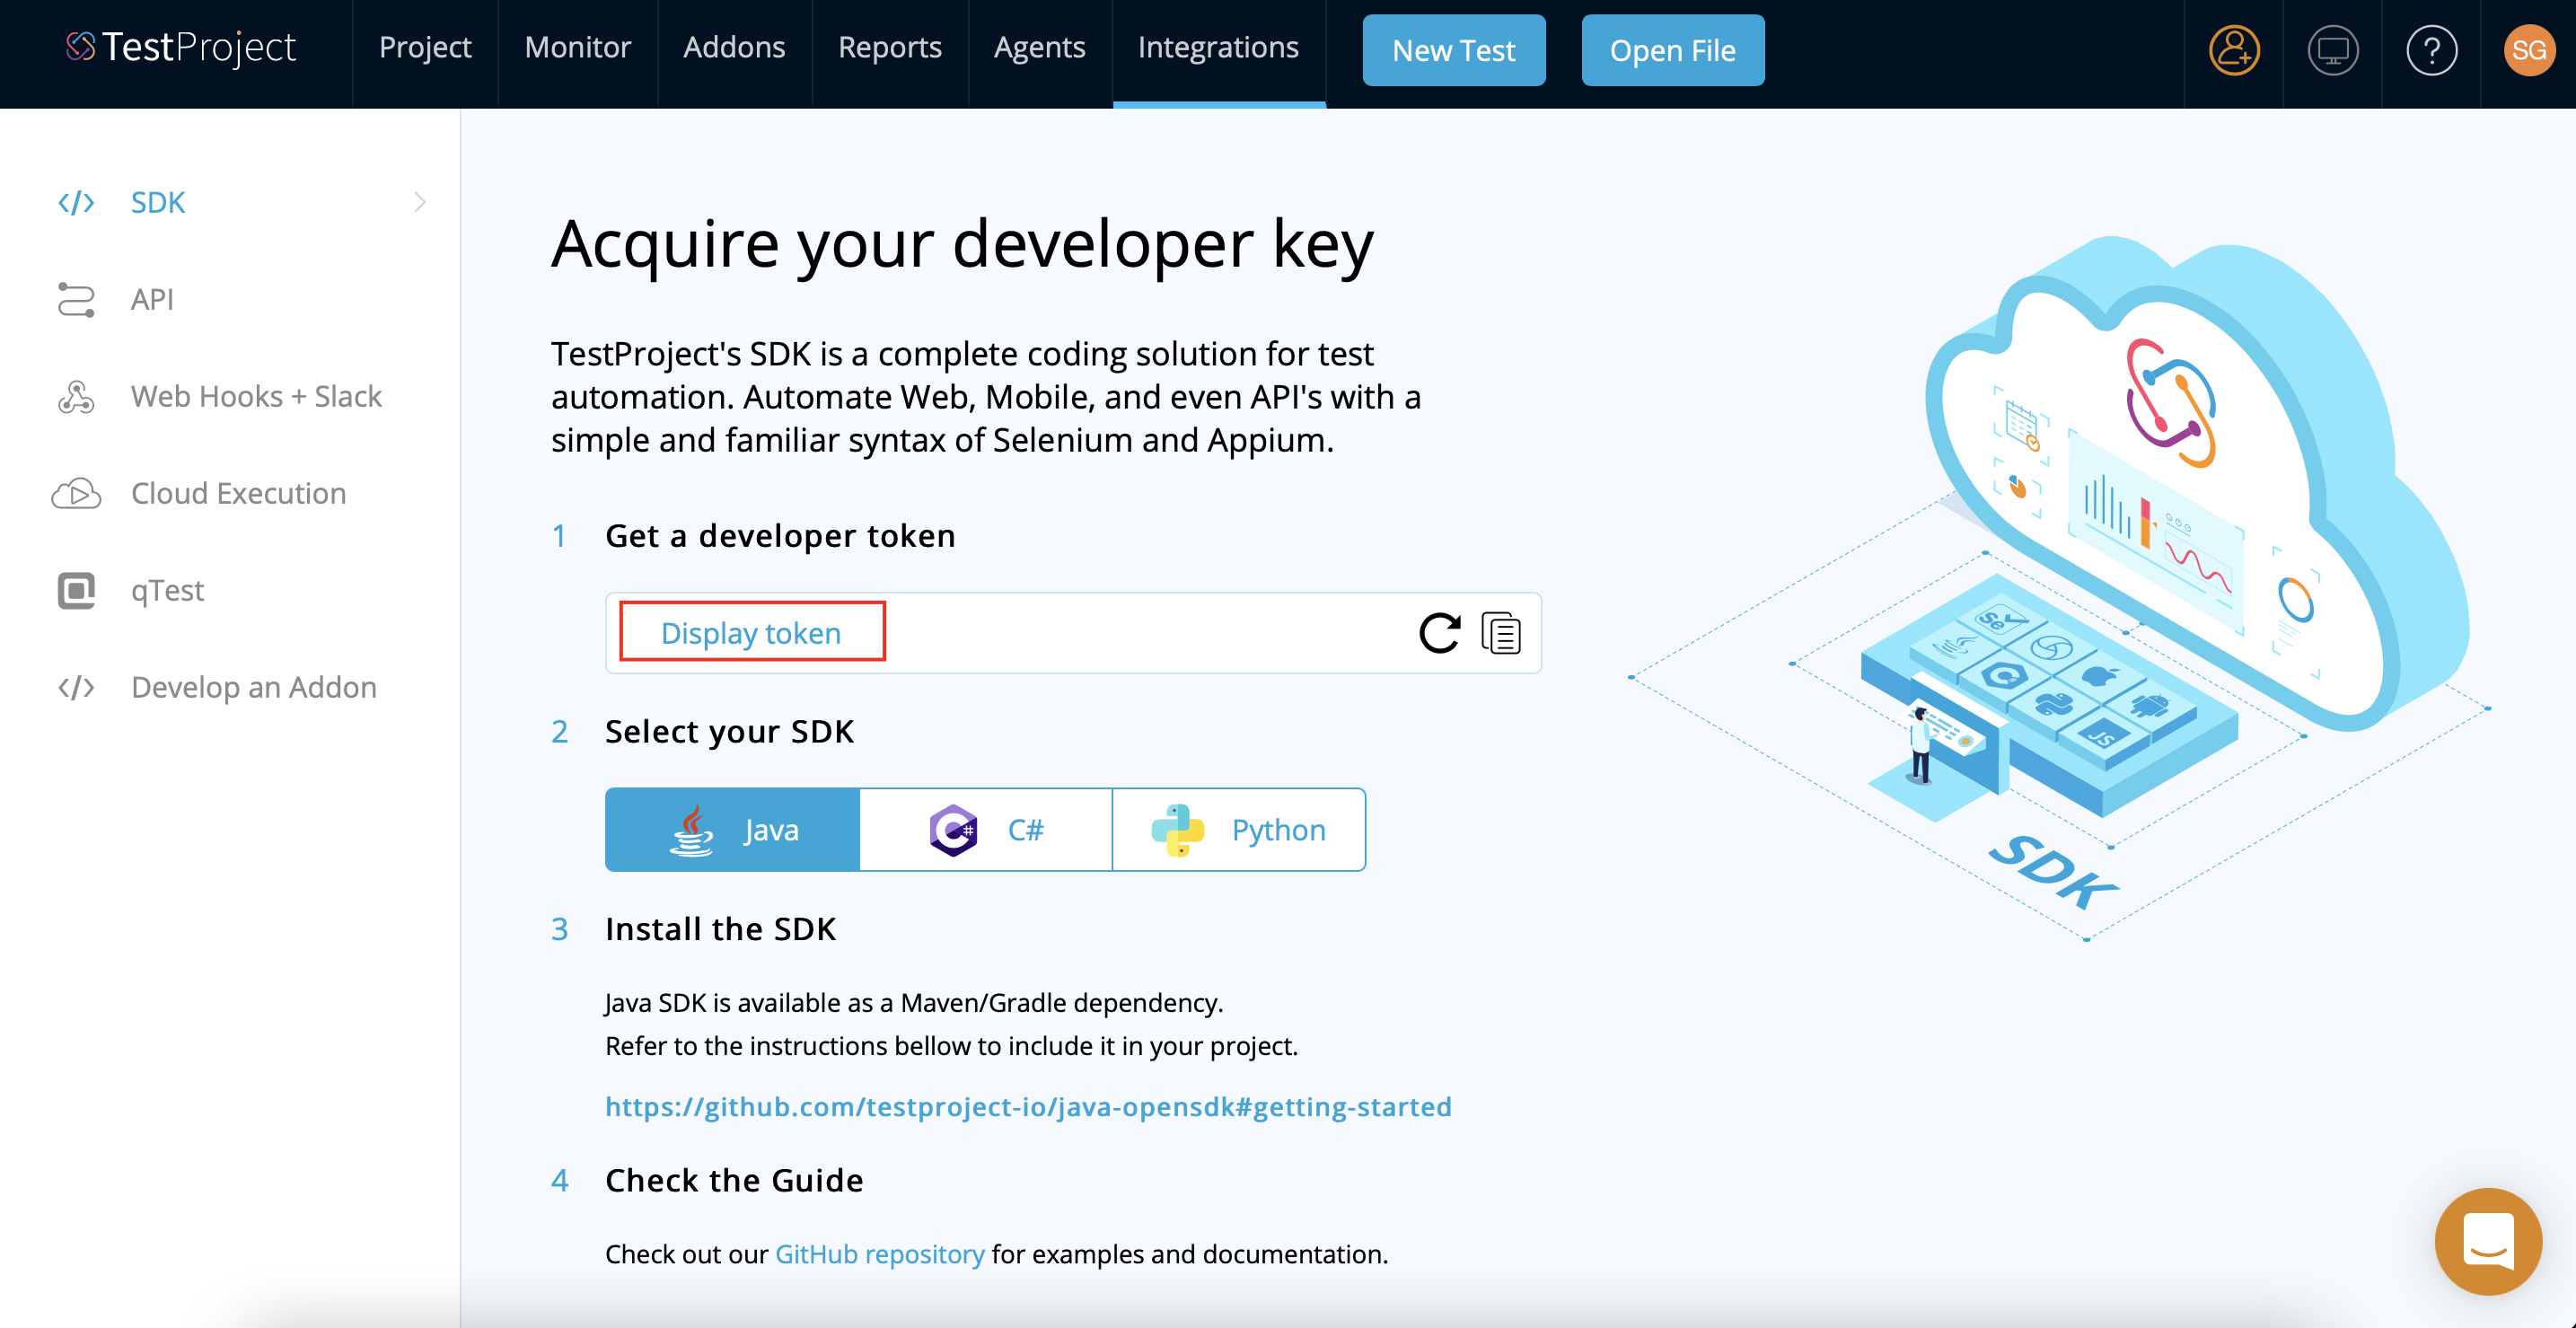Open the chat support bubble icon
The height and width of the screenshot is (1328, 2576).
2487,1240
